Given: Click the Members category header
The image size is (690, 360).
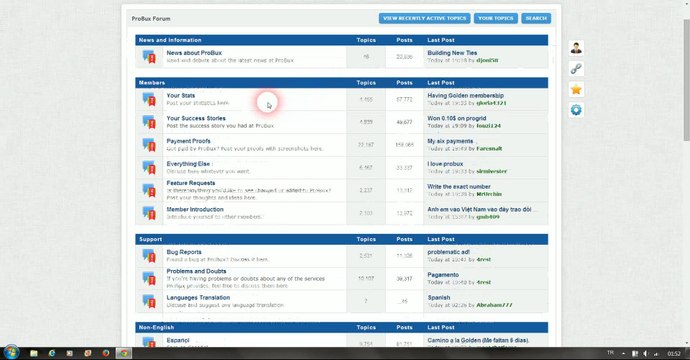Looking at the screenshot, I should point(152,83).
